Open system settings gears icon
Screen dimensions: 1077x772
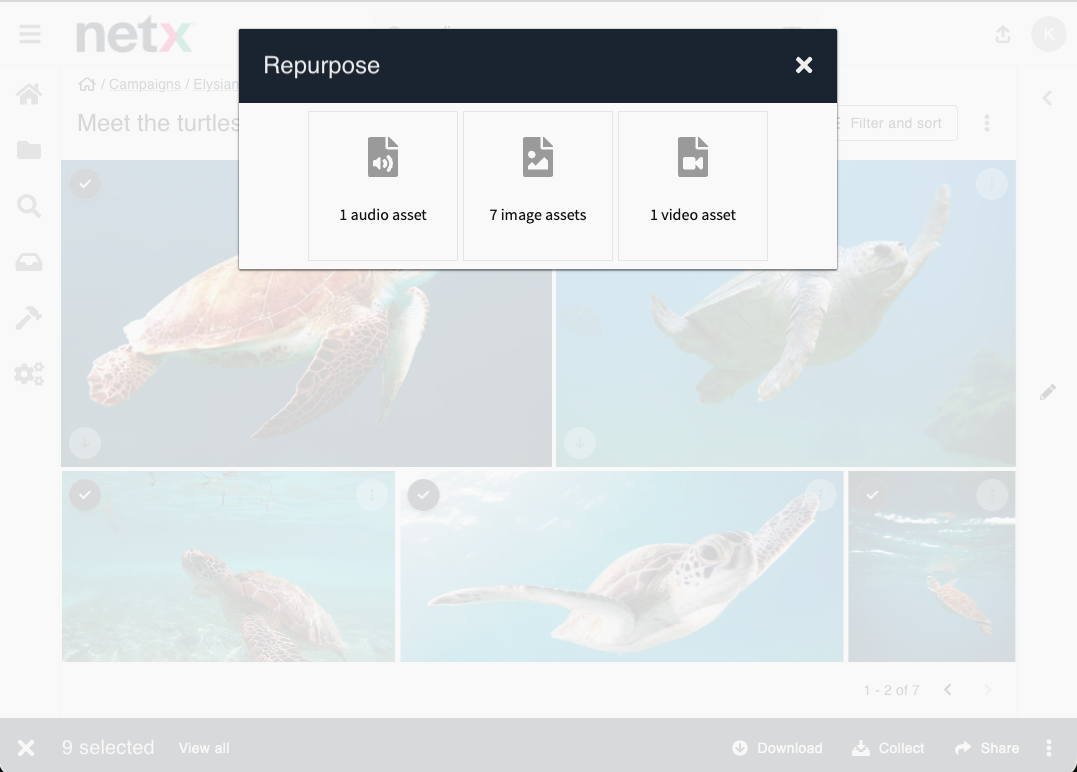(29, 374)
